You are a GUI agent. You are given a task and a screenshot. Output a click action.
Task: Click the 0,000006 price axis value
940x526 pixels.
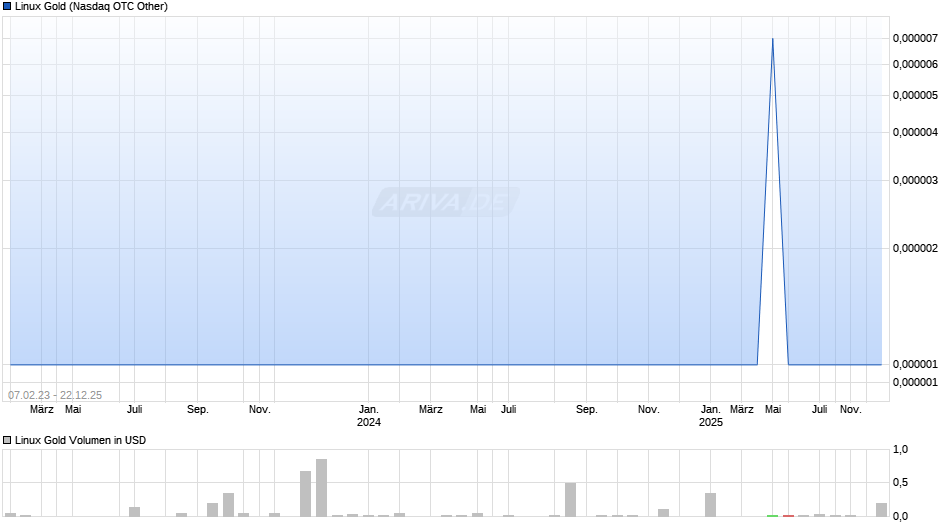click(x=915, y=64)
